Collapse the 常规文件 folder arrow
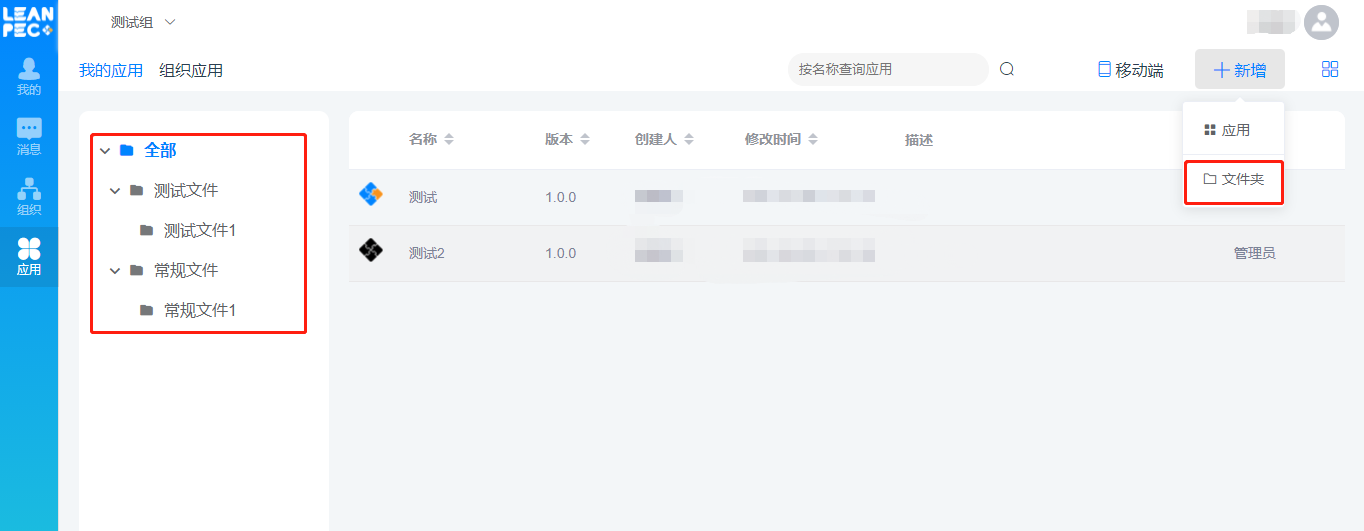Viewport: 1364px width, 531px height. point(115,270)
